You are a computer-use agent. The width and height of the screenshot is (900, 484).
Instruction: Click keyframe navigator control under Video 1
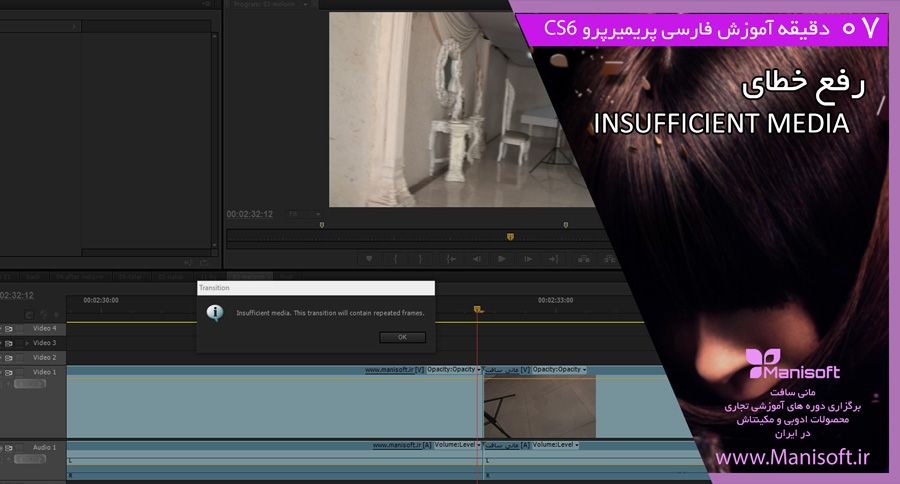pyautogui.click(x=30, y=384)
